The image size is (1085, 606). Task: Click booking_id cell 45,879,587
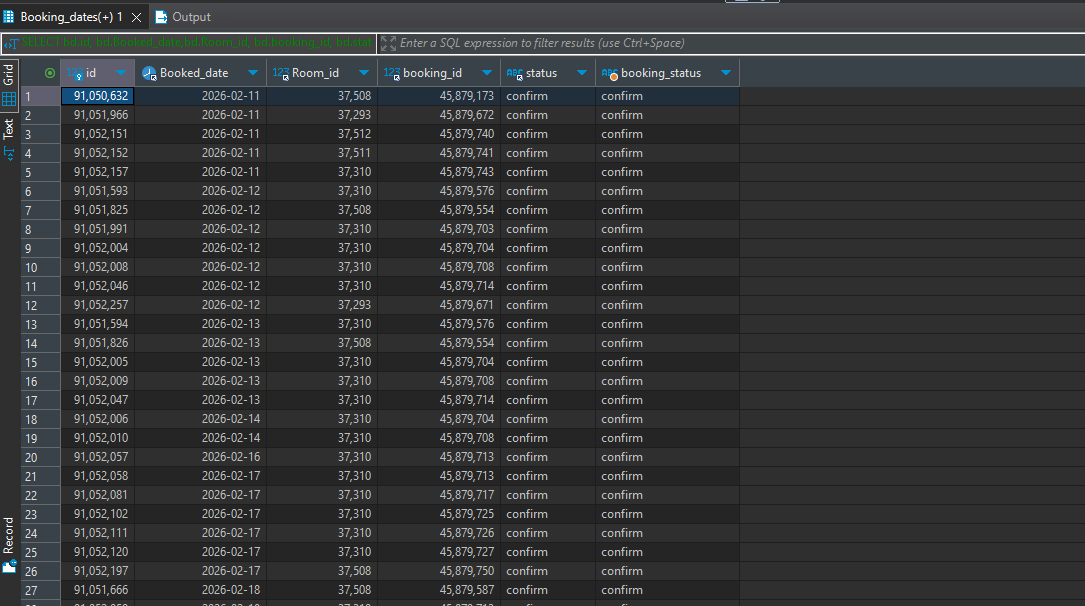(x=439, y=590)
